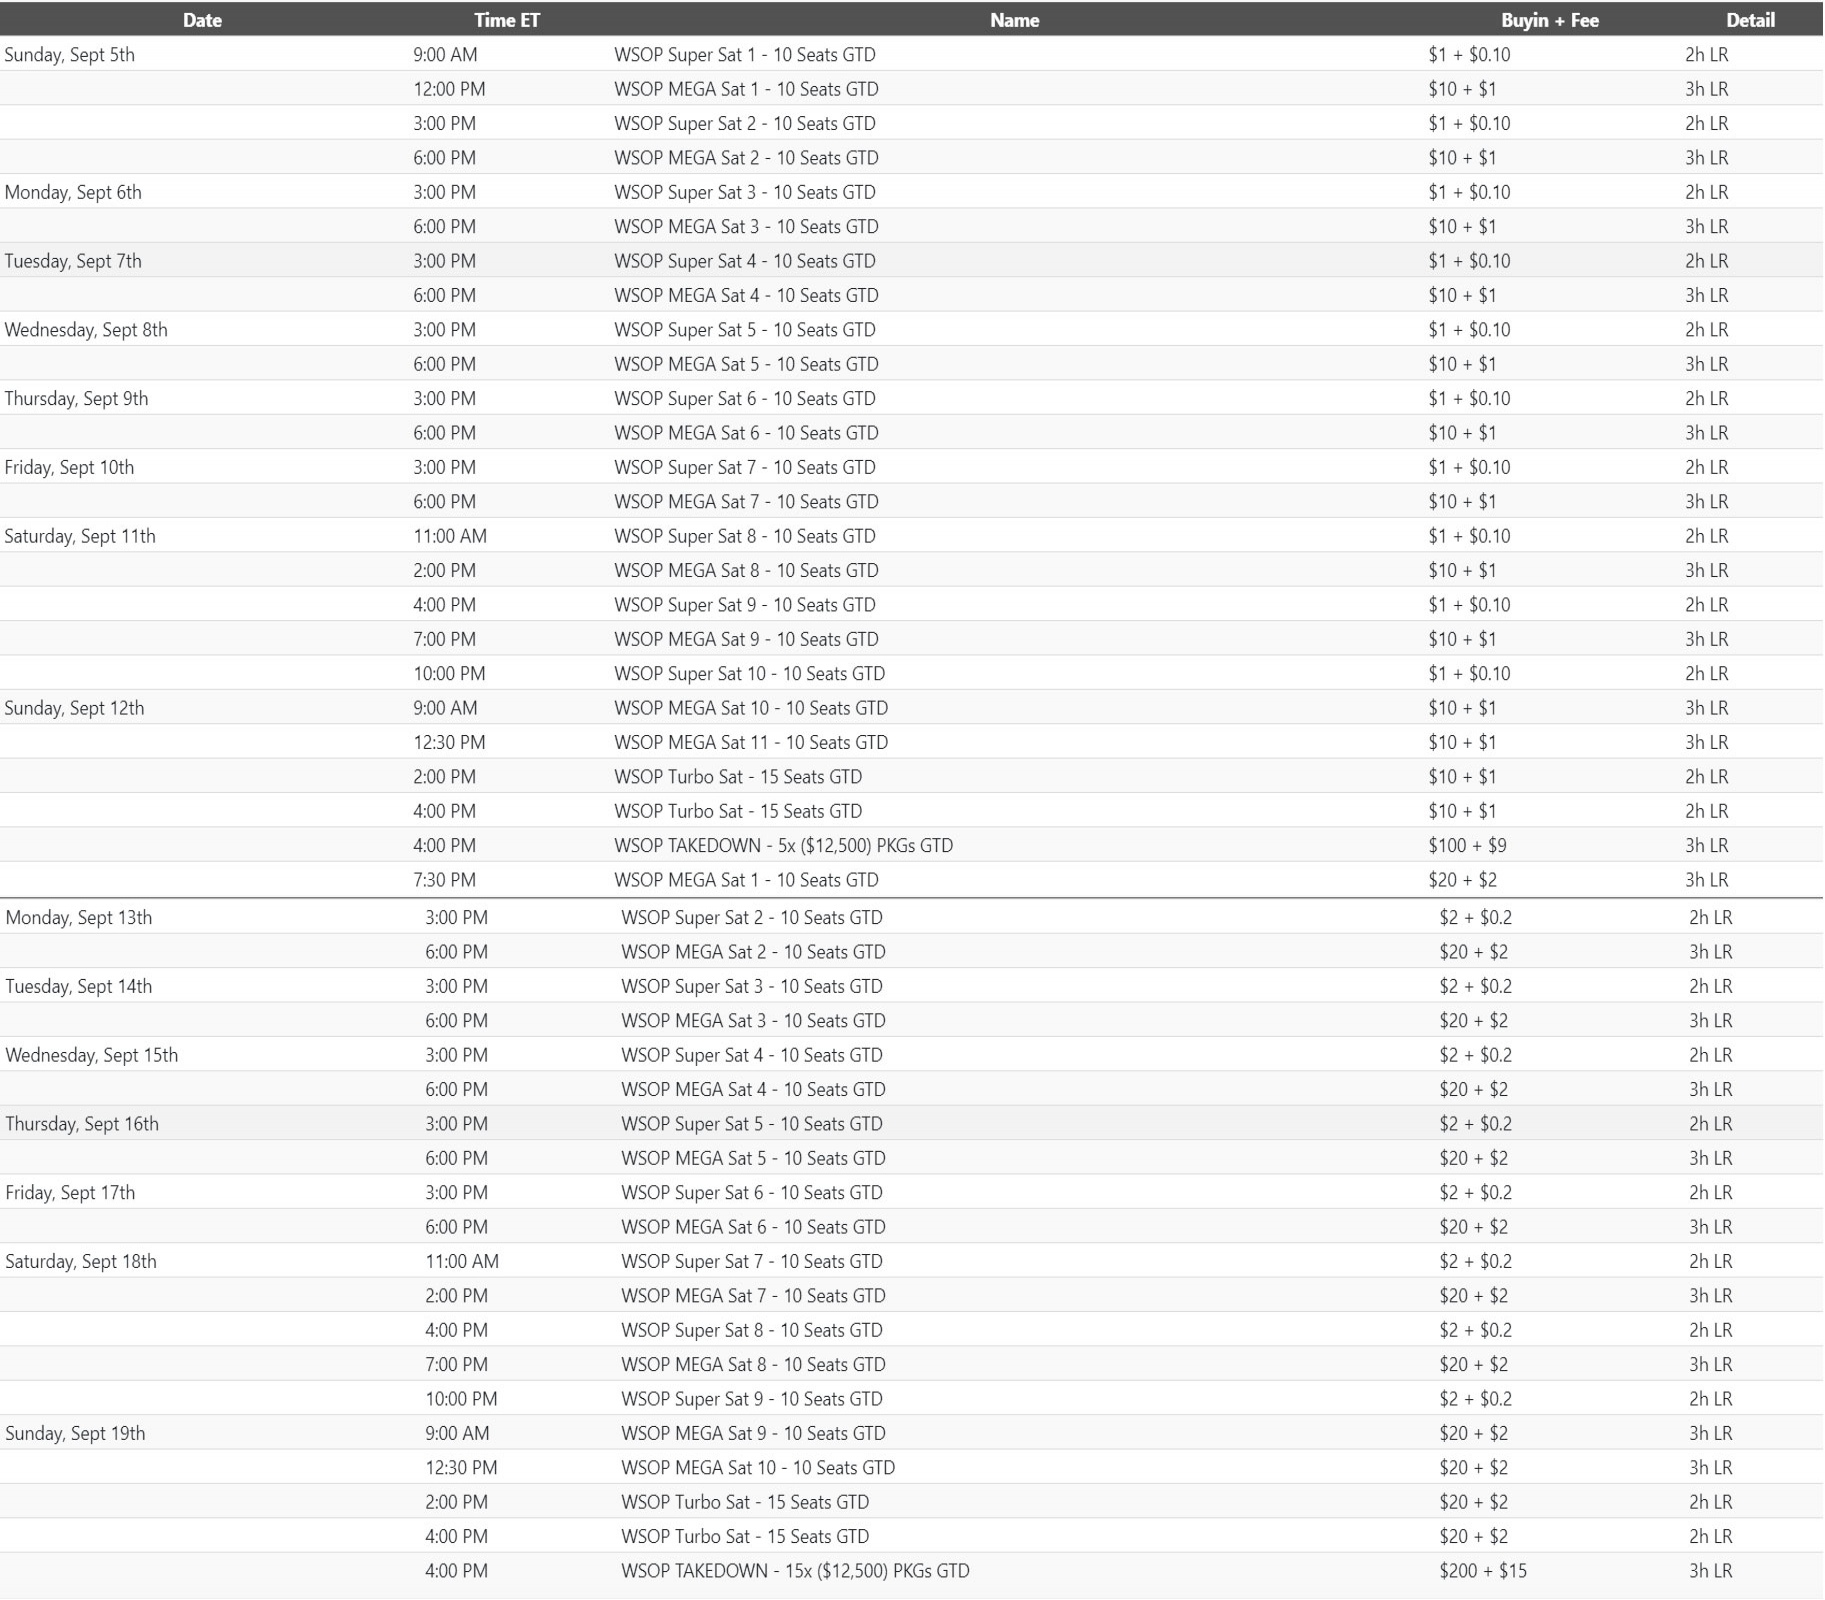Select the Sunday, Sept 5th date cell
The width and height of the screenshot is (1825, 1600).
point(69,55)
